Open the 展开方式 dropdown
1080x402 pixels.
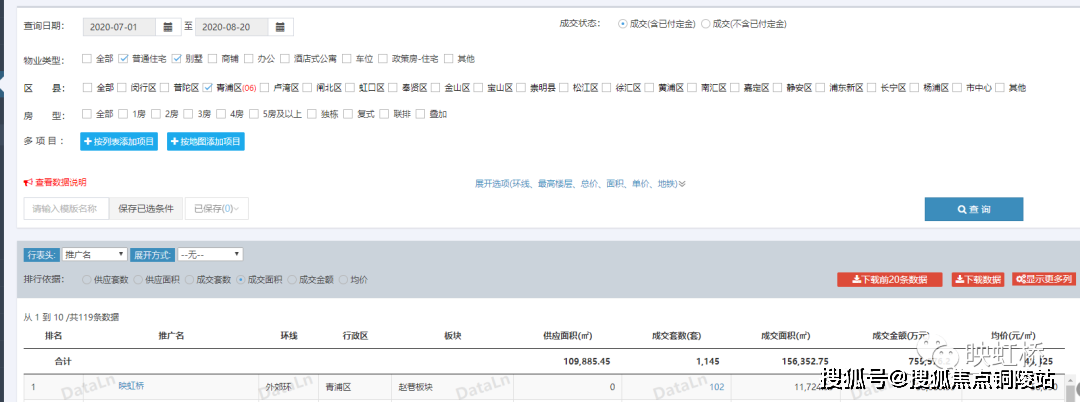[x=210, y=254]
